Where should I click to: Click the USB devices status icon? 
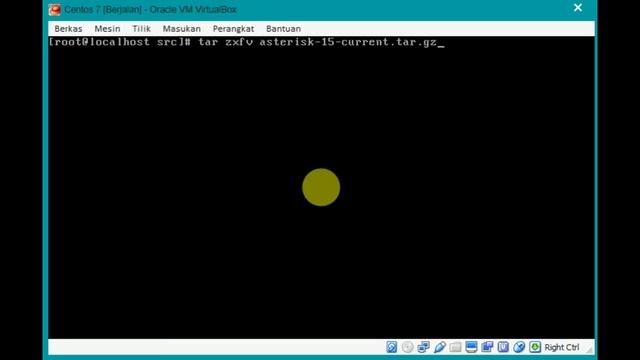coord(440,347)
